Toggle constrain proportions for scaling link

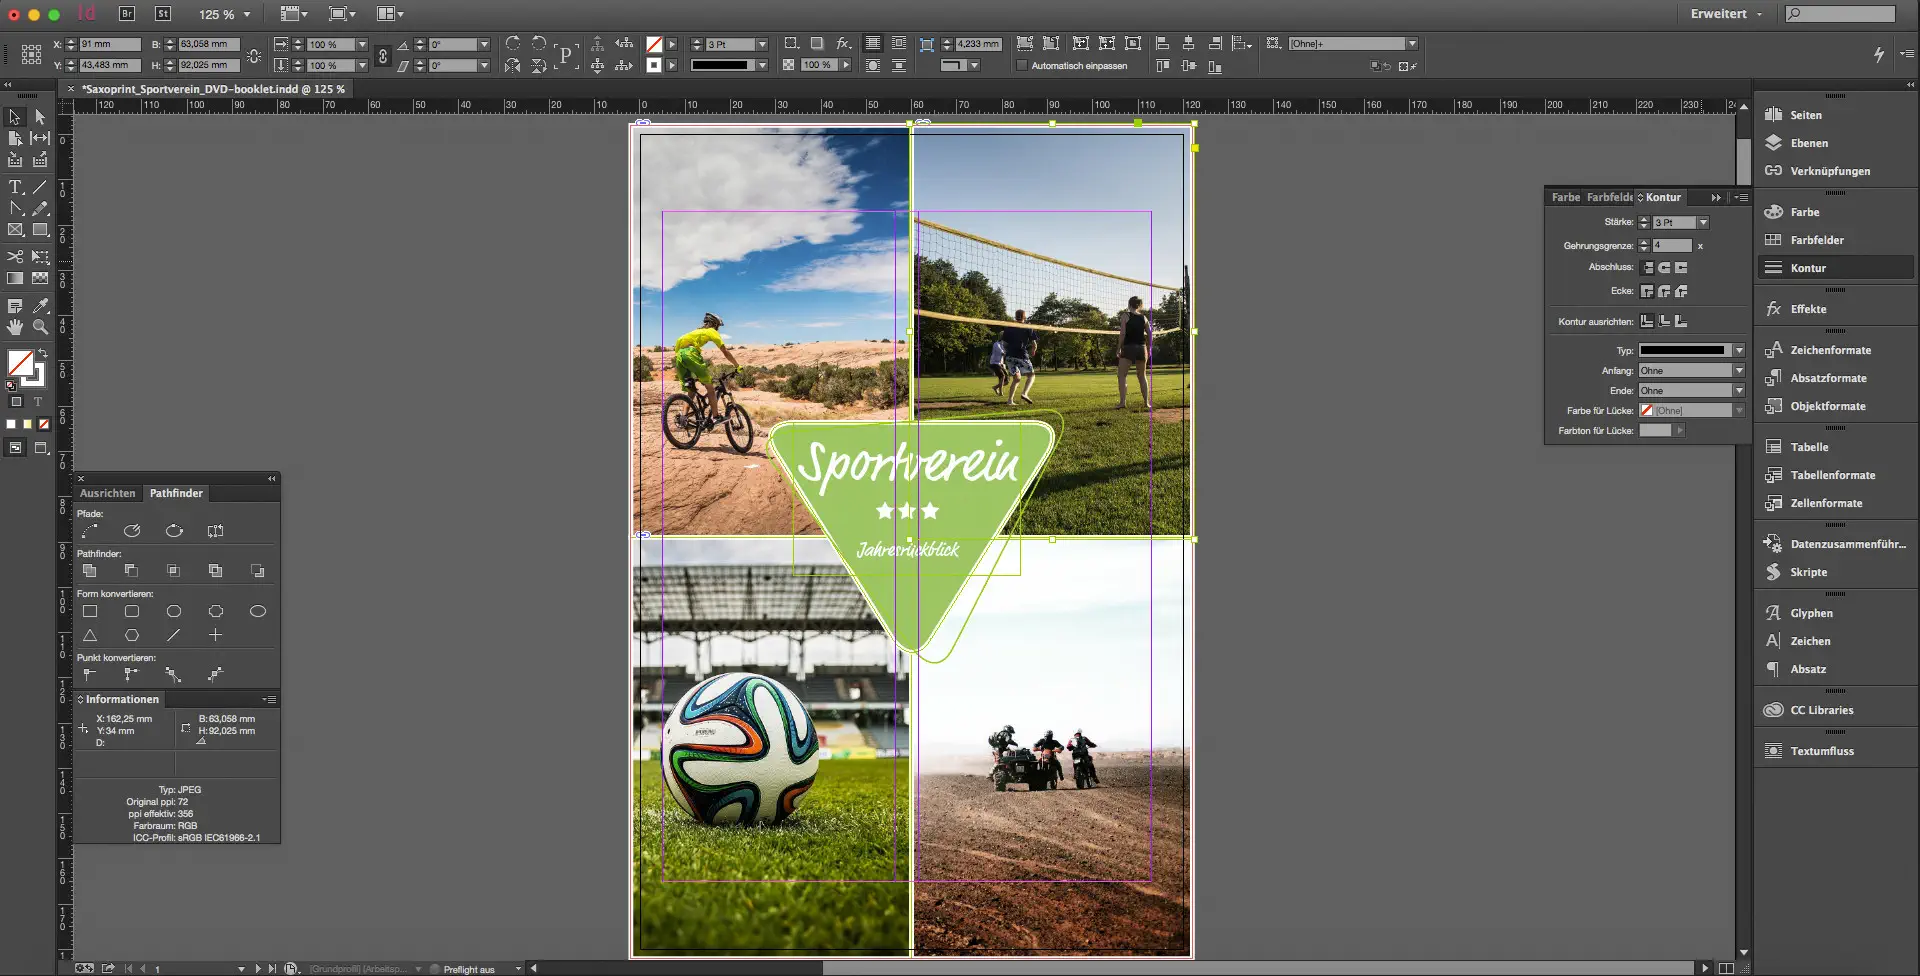tap(382, 56)
